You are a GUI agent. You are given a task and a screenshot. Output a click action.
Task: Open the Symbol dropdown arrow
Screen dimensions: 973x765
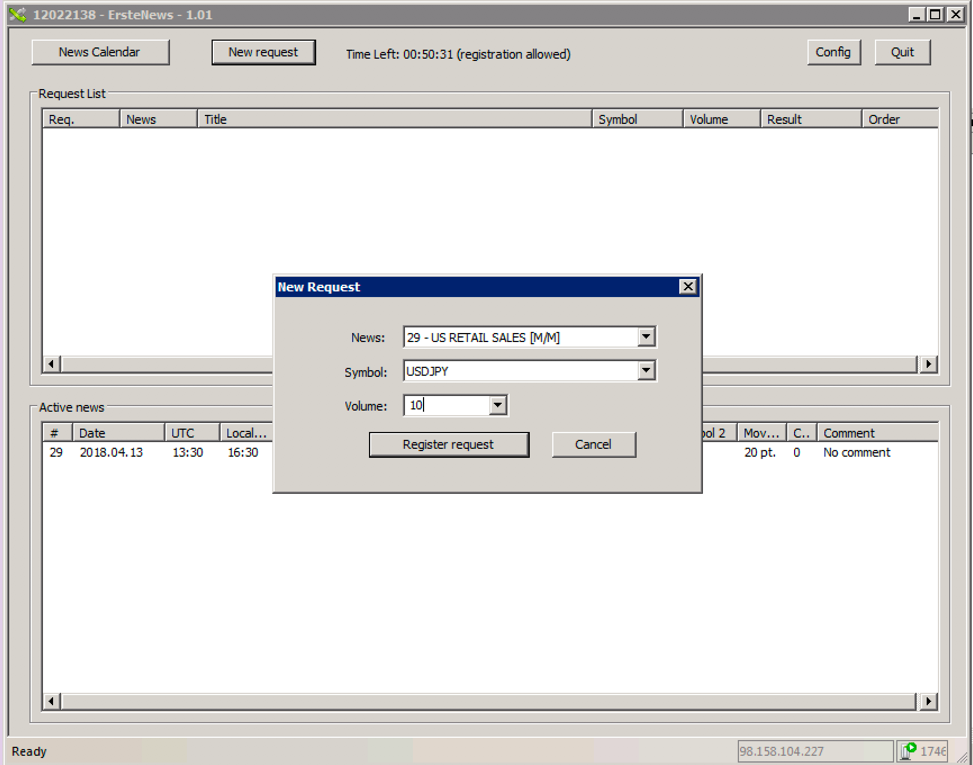tap(646, 371)
